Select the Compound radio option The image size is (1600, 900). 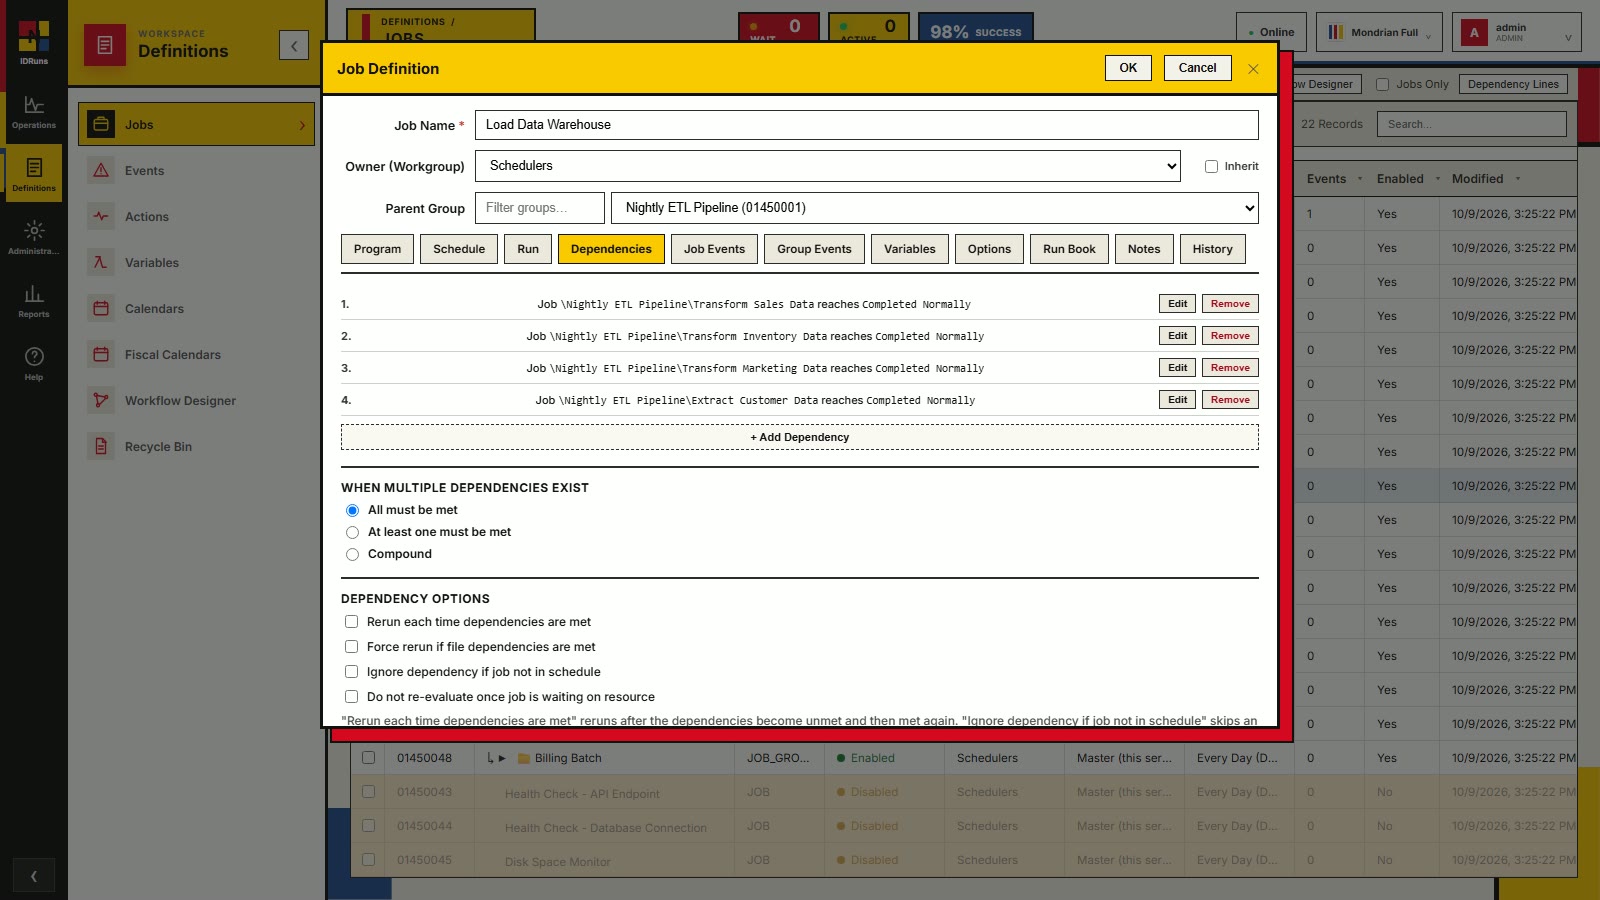click(x=352, y=554)
